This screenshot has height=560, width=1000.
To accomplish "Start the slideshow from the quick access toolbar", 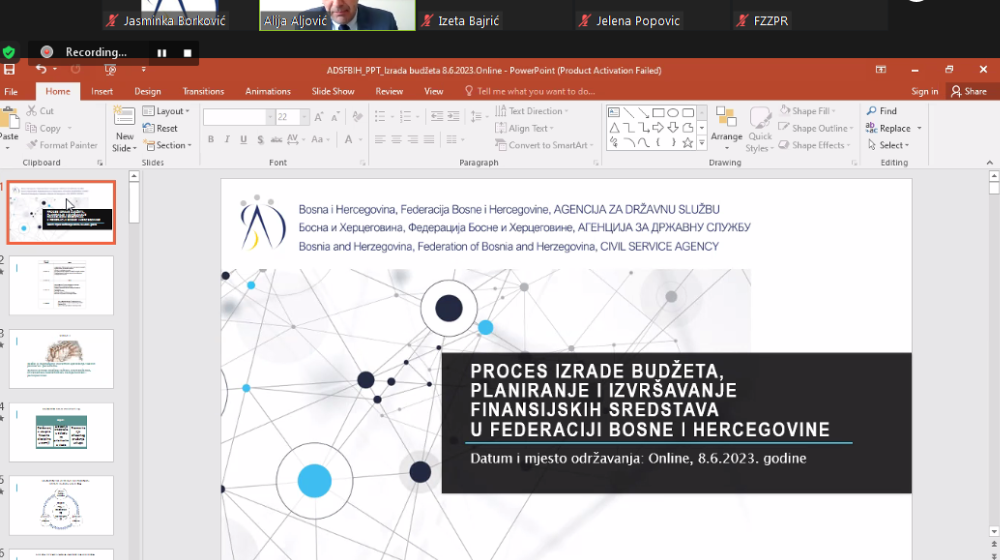I will [x=110, y=70].
